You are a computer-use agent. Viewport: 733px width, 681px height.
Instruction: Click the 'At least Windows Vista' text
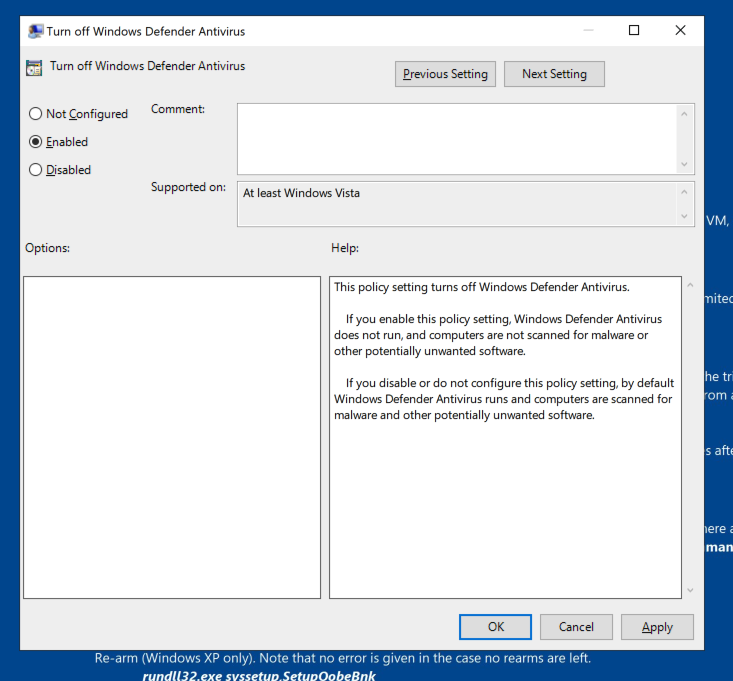click(301, 193)
